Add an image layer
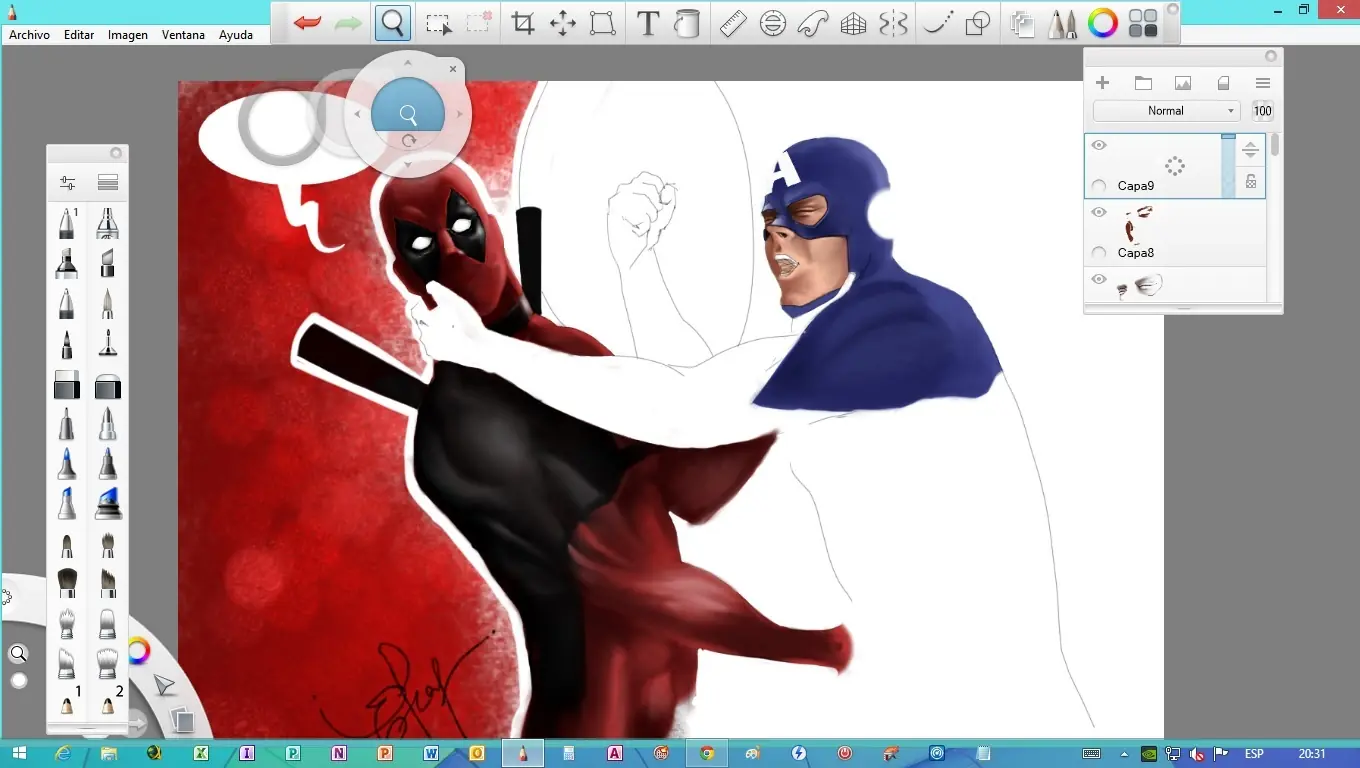Image resolution: width=1360 pixels, height=768 pixels. pos(1183,83)
